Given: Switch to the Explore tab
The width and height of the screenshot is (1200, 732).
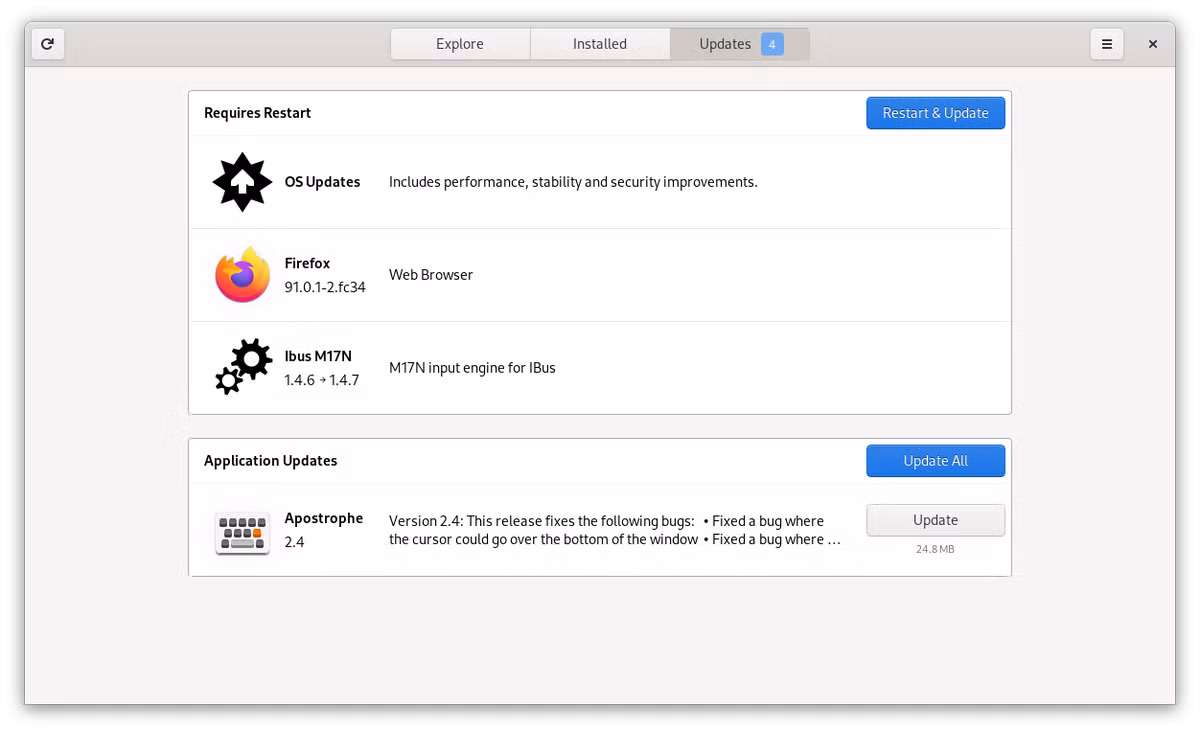Looking at the screenshot, I should (x=460, y=44).
